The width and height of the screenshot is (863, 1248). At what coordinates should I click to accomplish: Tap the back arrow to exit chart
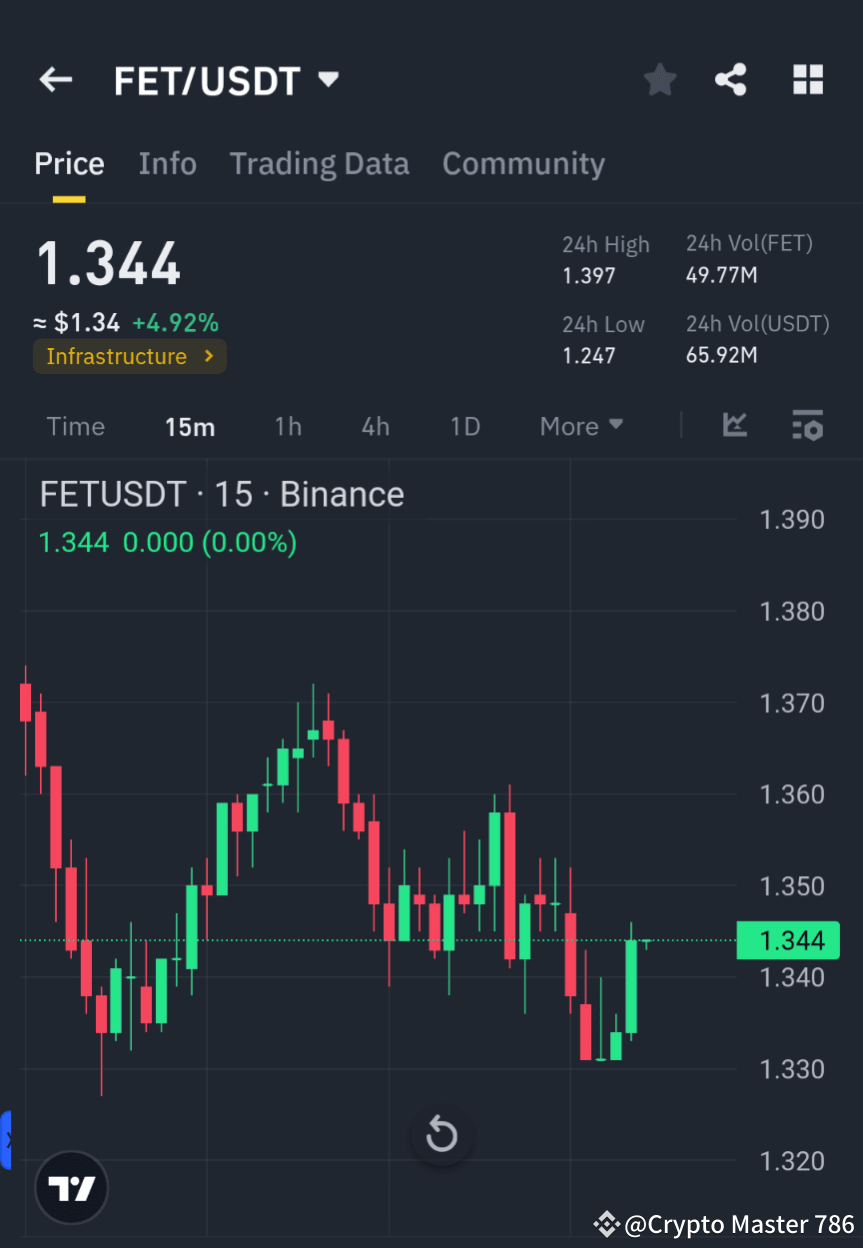(x=55, y=80)
